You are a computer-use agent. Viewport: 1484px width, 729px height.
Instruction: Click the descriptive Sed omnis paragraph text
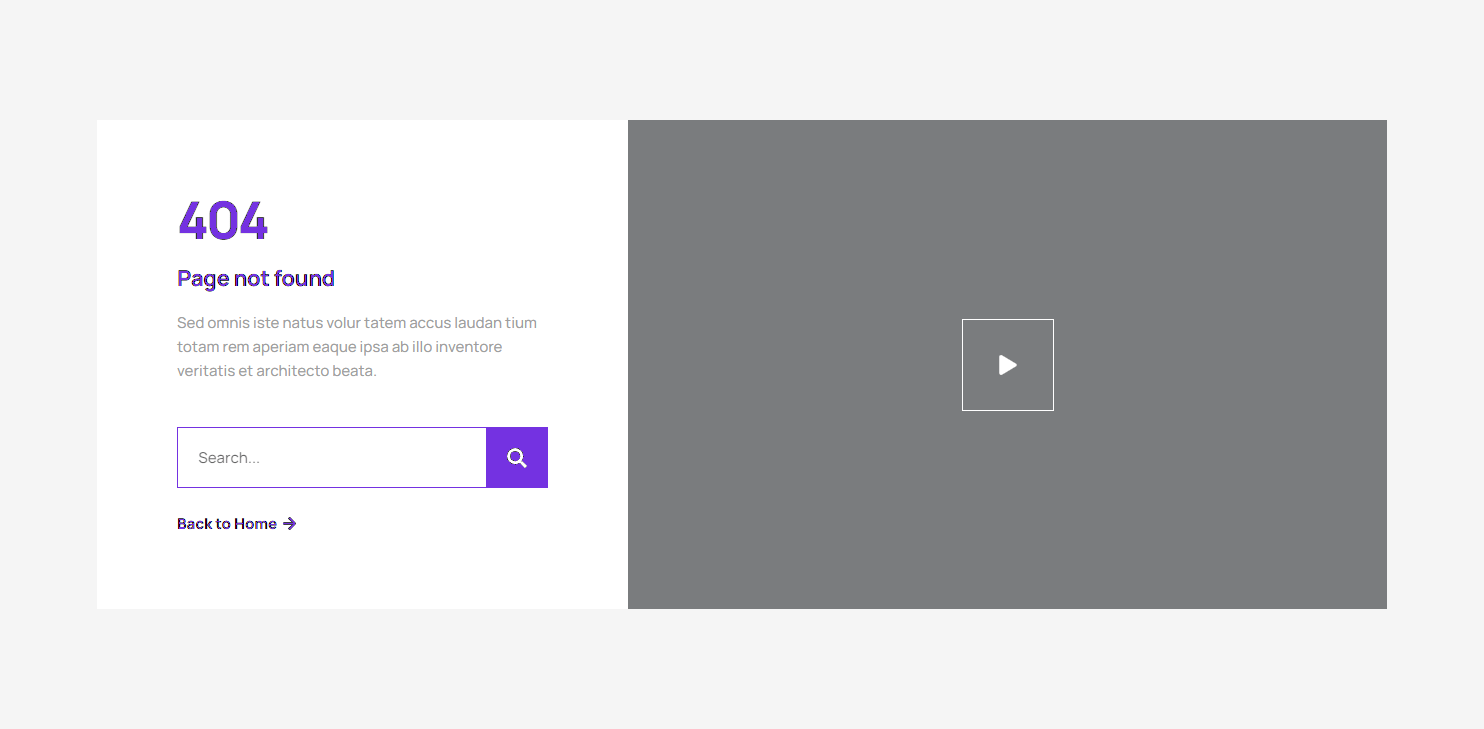pos(356,346)
